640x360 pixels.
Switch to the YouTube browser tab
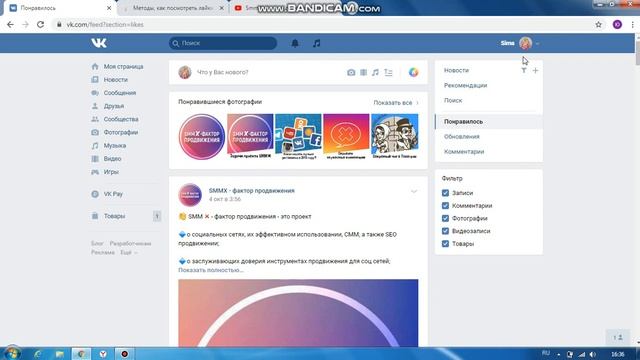point(245,8)
